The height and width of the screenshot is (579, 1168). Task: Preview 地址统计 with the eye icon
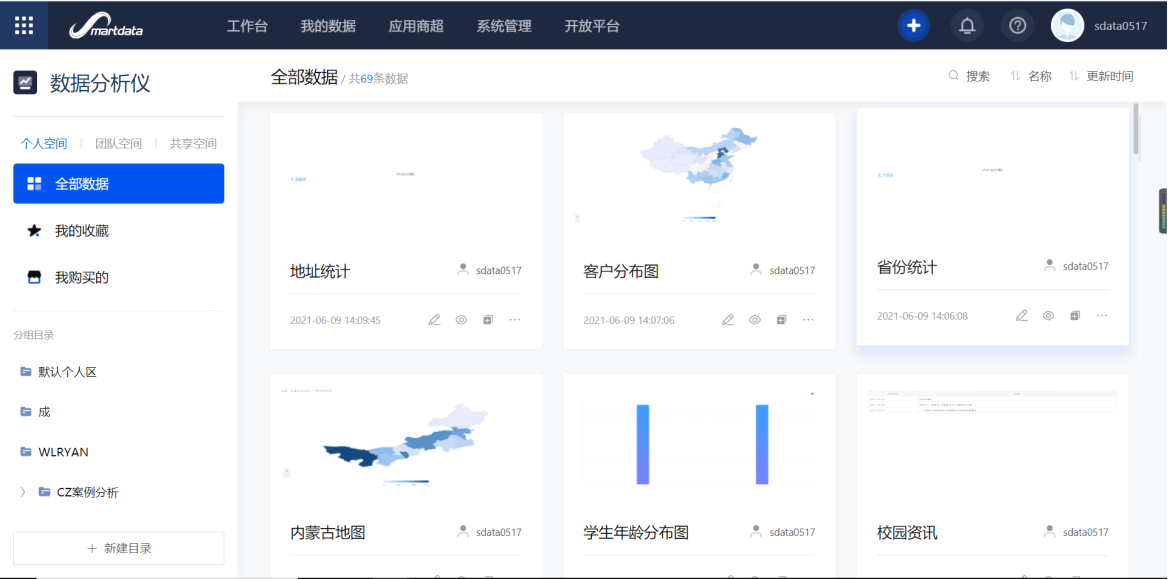pos(461,320)
